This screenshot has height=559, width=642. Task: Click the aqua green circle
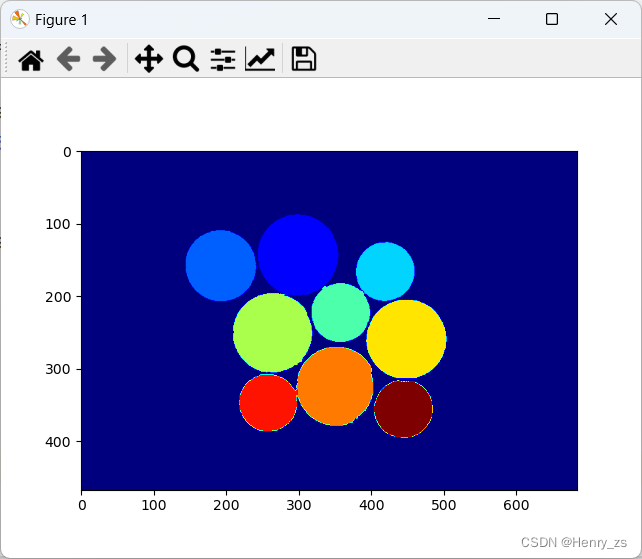pyautogui.click(x=341, y=312)
